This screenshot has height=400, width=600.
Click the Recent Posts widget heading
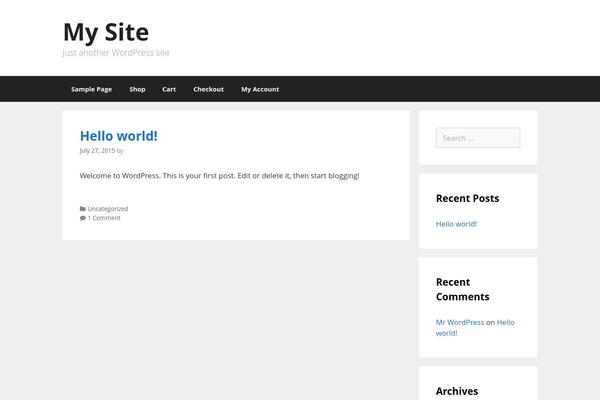468,198
